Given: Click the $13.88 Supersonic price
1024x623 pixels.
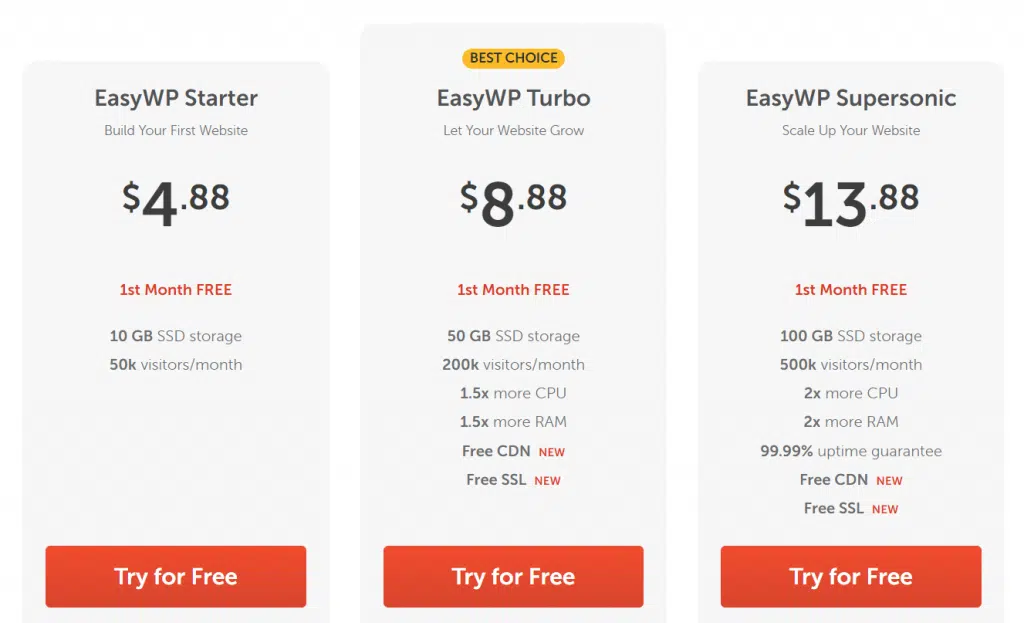Looking at the screenshot, I should 851,202.
